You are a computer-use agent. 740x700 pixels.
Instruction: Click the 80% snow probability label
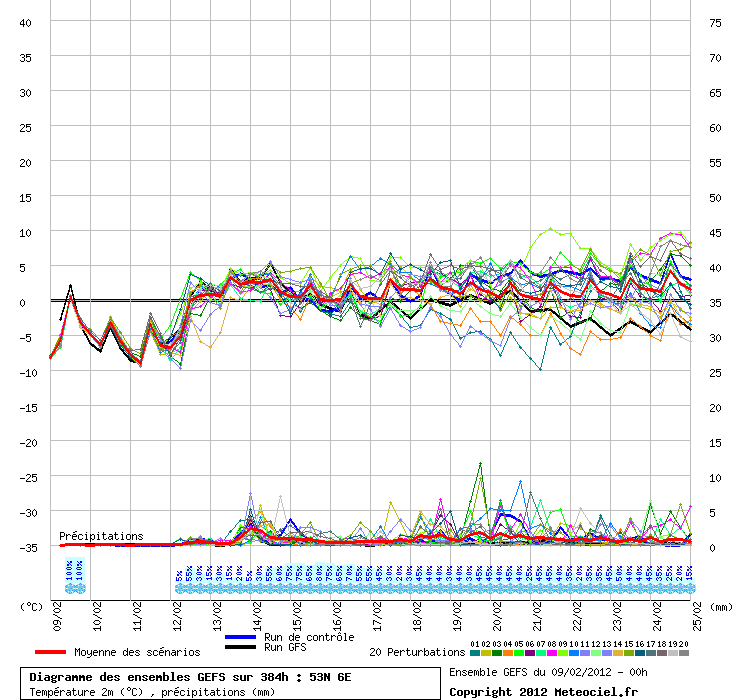tap(319, 573)
